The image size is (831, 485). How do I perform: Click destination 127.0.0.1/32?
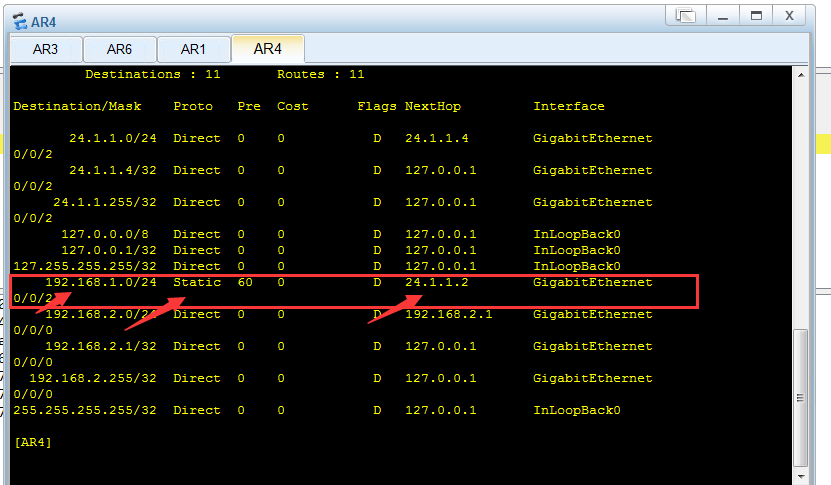(x=109, y=250)
